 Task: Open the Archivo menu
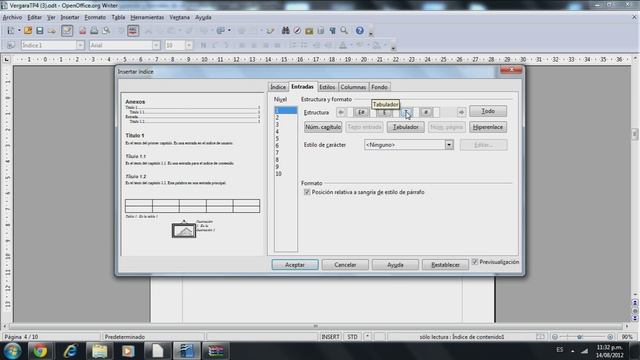click(12, 17)
